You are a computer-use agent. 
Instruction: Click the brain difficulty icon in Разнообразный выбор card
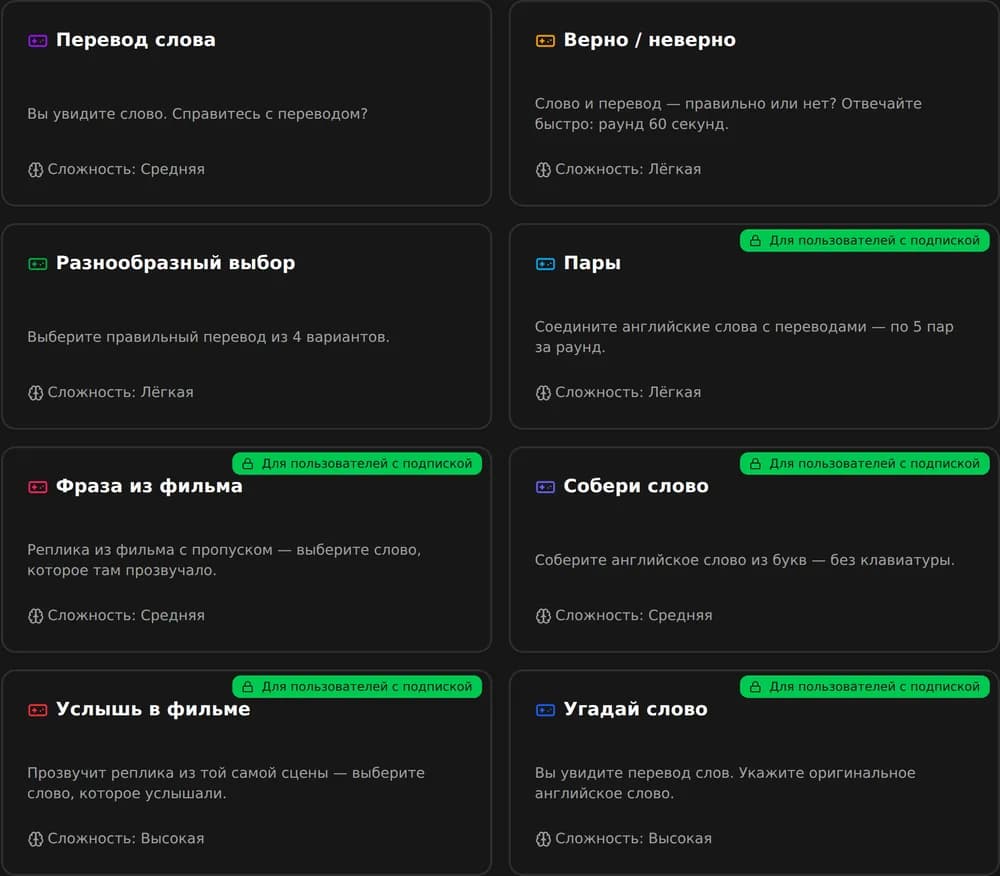(36, 393)
